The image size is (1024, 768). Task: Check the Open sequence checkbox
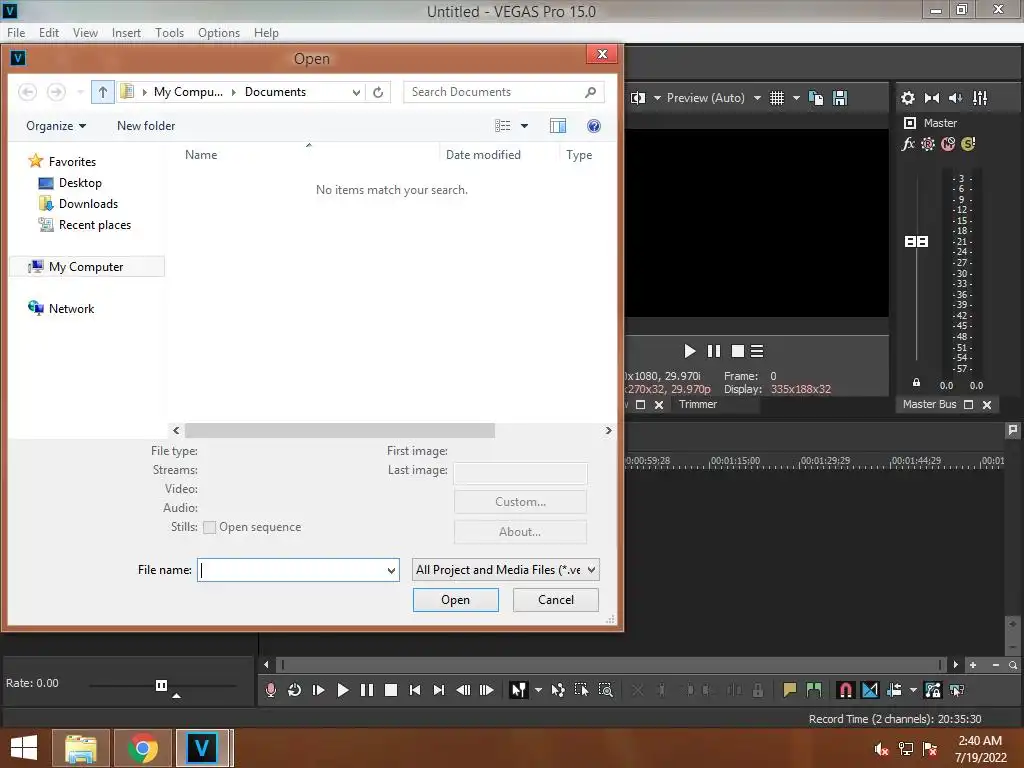[x=210, y=527]
